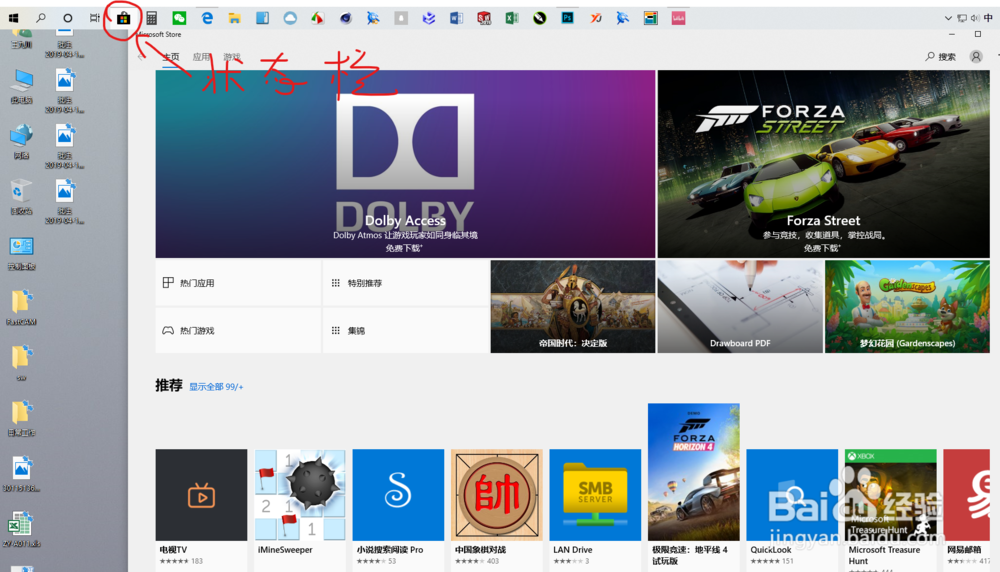Open Gardenscapes tile
1000x572 pixels.
[907, 306]
